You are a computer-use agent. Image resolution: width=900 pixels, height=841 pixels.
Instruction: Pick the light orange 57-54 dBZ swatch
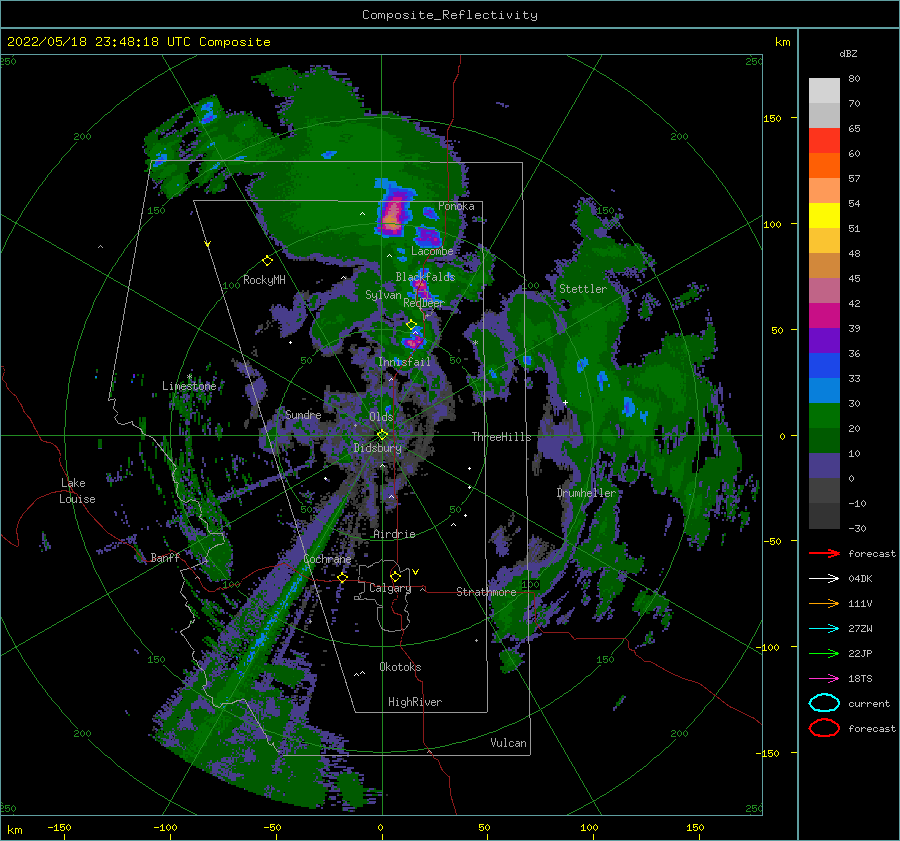(x=824, y=191)
